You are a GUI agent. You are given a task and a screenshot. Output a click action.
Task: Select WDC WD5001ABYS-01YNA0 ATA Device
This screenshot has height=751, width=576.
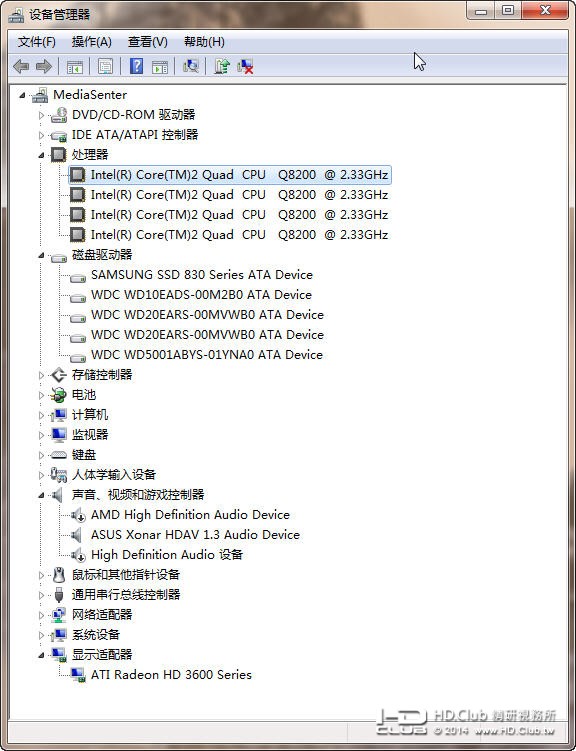click(x=207, y=354)
